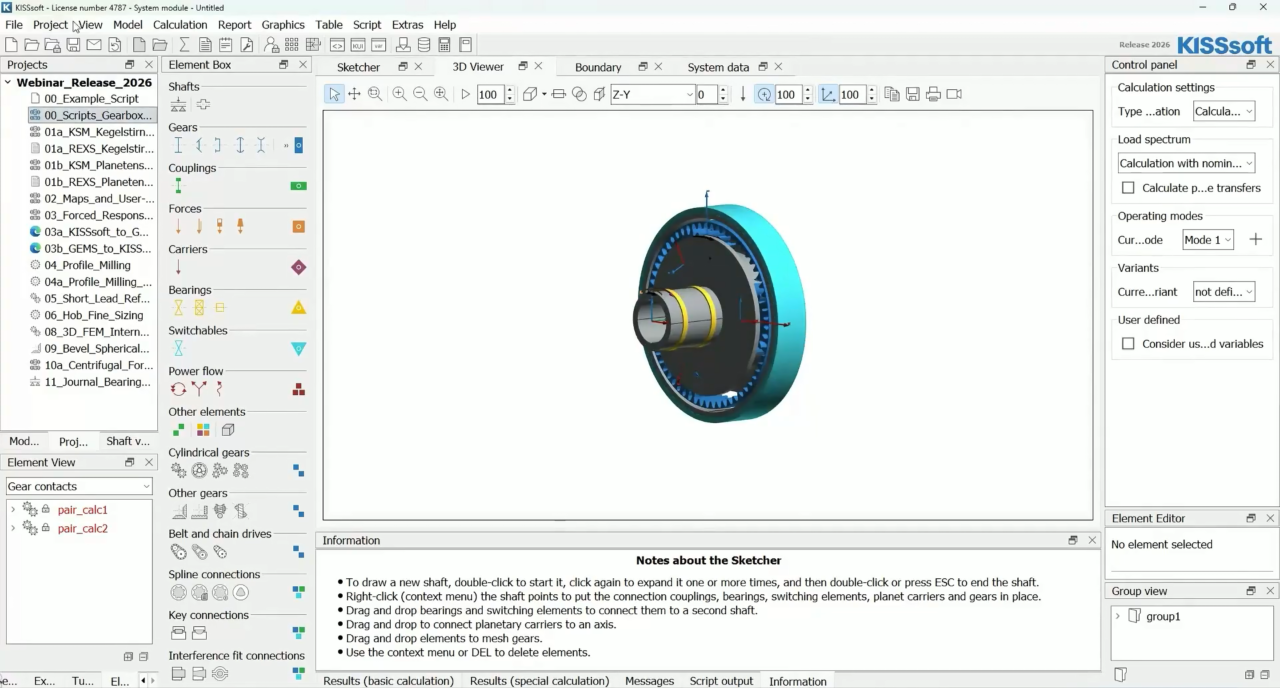Zoom in with the magnifier plus icon
The image size is (1280, 688).
tap(399, 94)
